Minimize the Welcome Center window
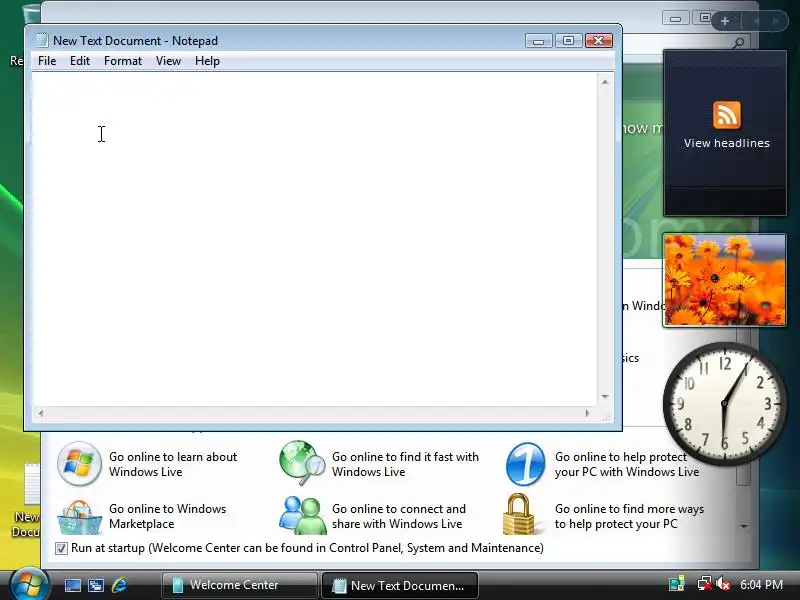The height and width of the screenshot is (600, 800). 676,19
